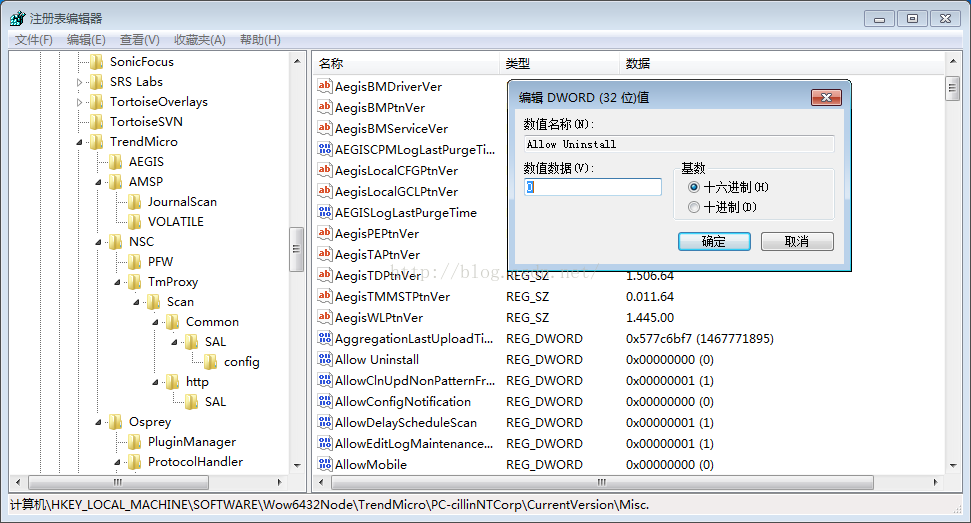The image size is (971, 523).
Task: Click the Allow Uninstall DWORD icon
Action: [x=324, y=359]
